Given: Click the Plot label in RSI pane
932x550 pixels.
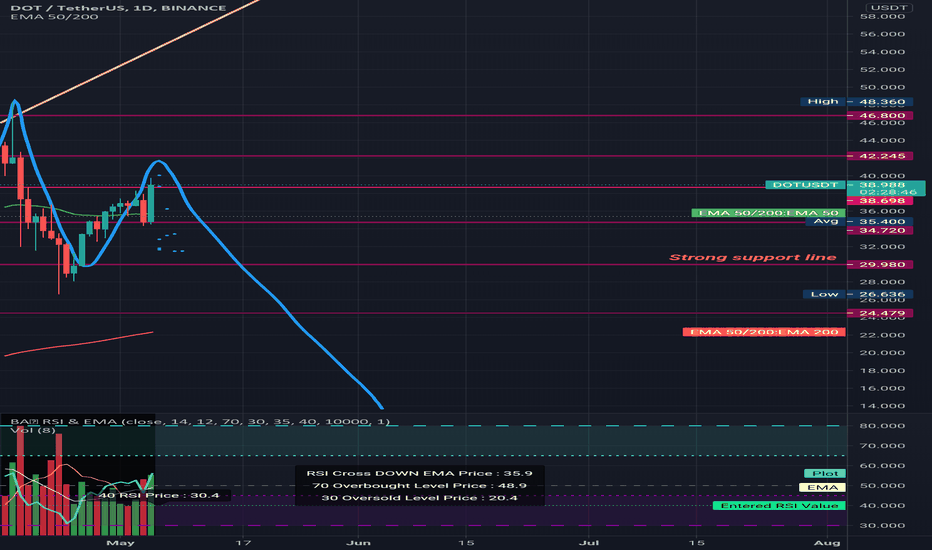Looking at the screenshot, I should 824,473.
